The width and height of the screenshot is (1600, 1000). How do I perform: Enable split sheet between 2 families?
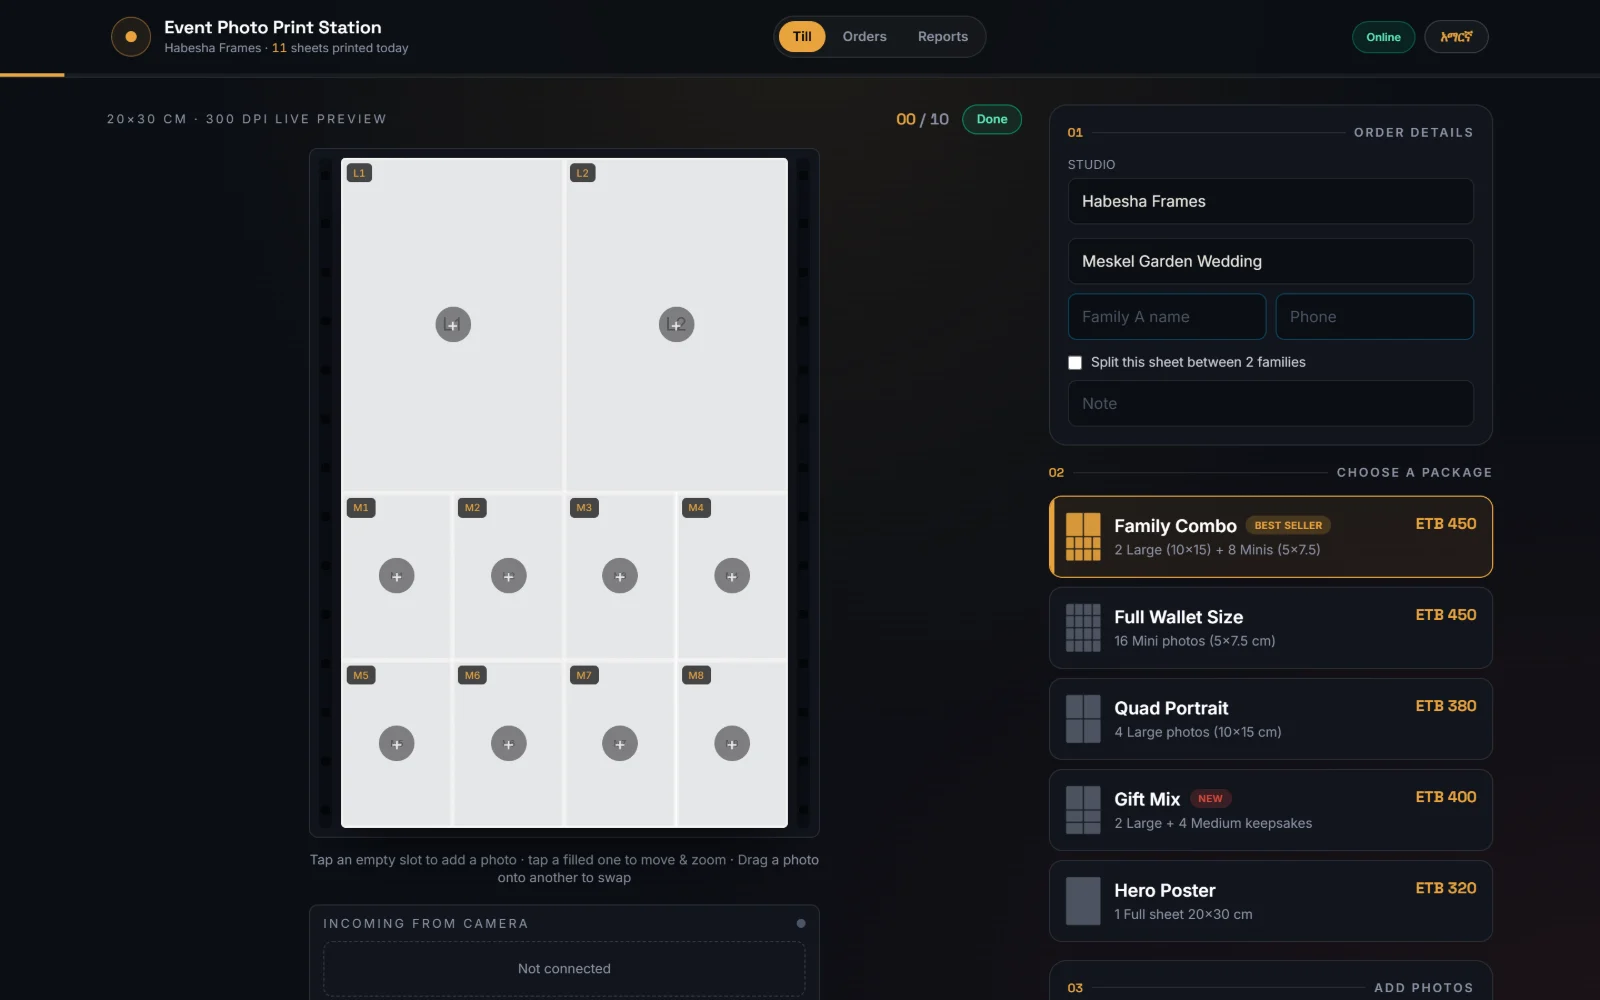(x=1075, y=363)
